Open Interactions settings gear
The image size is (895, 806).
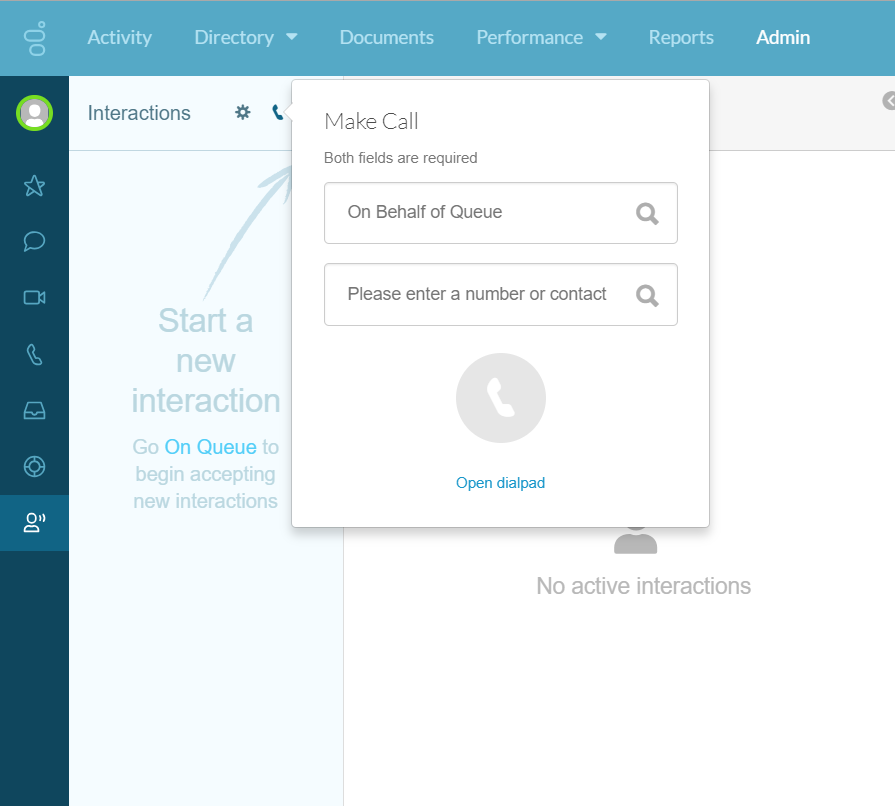243,112
